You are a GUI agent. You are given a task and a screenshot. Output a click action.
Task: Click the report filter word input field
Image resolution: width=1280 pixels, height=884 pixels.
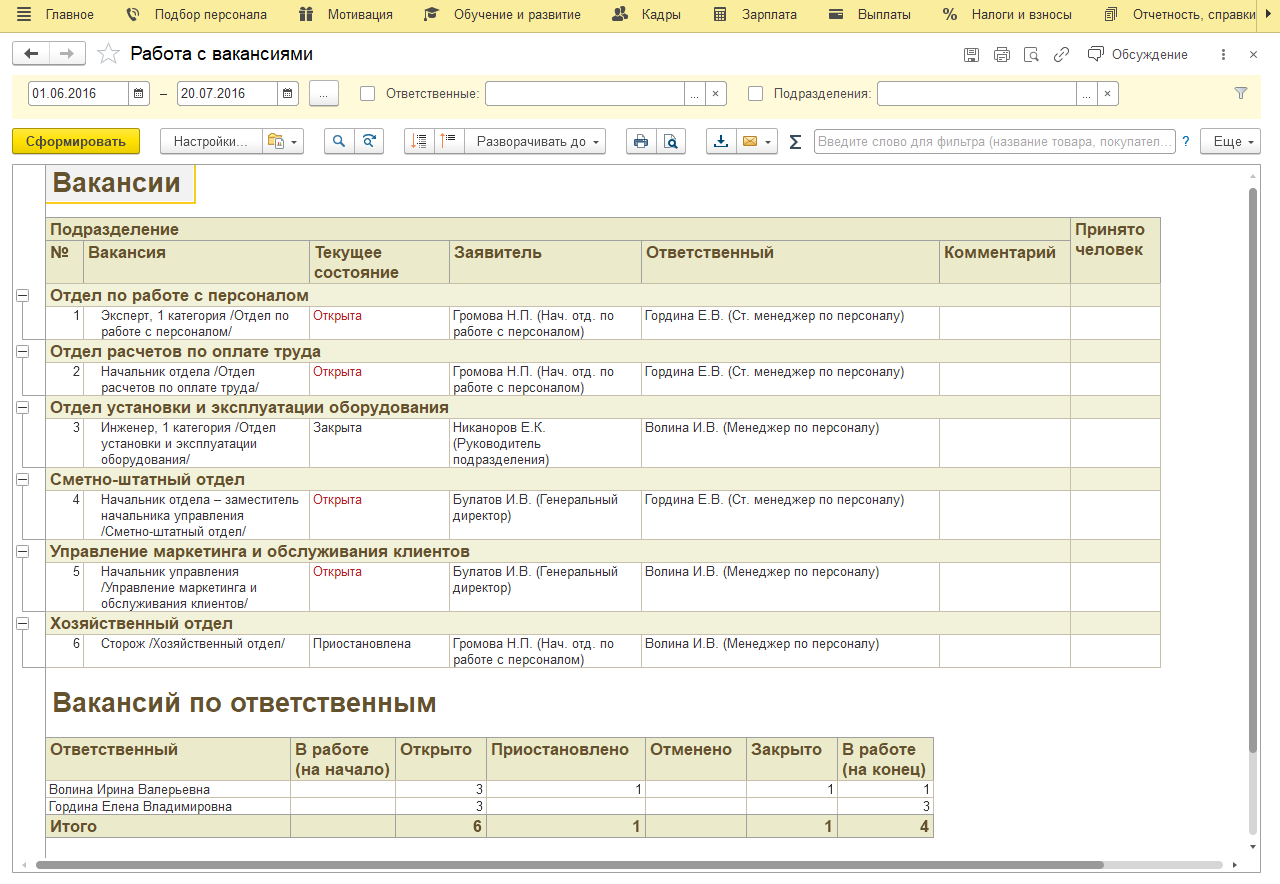tap(995, 142)
